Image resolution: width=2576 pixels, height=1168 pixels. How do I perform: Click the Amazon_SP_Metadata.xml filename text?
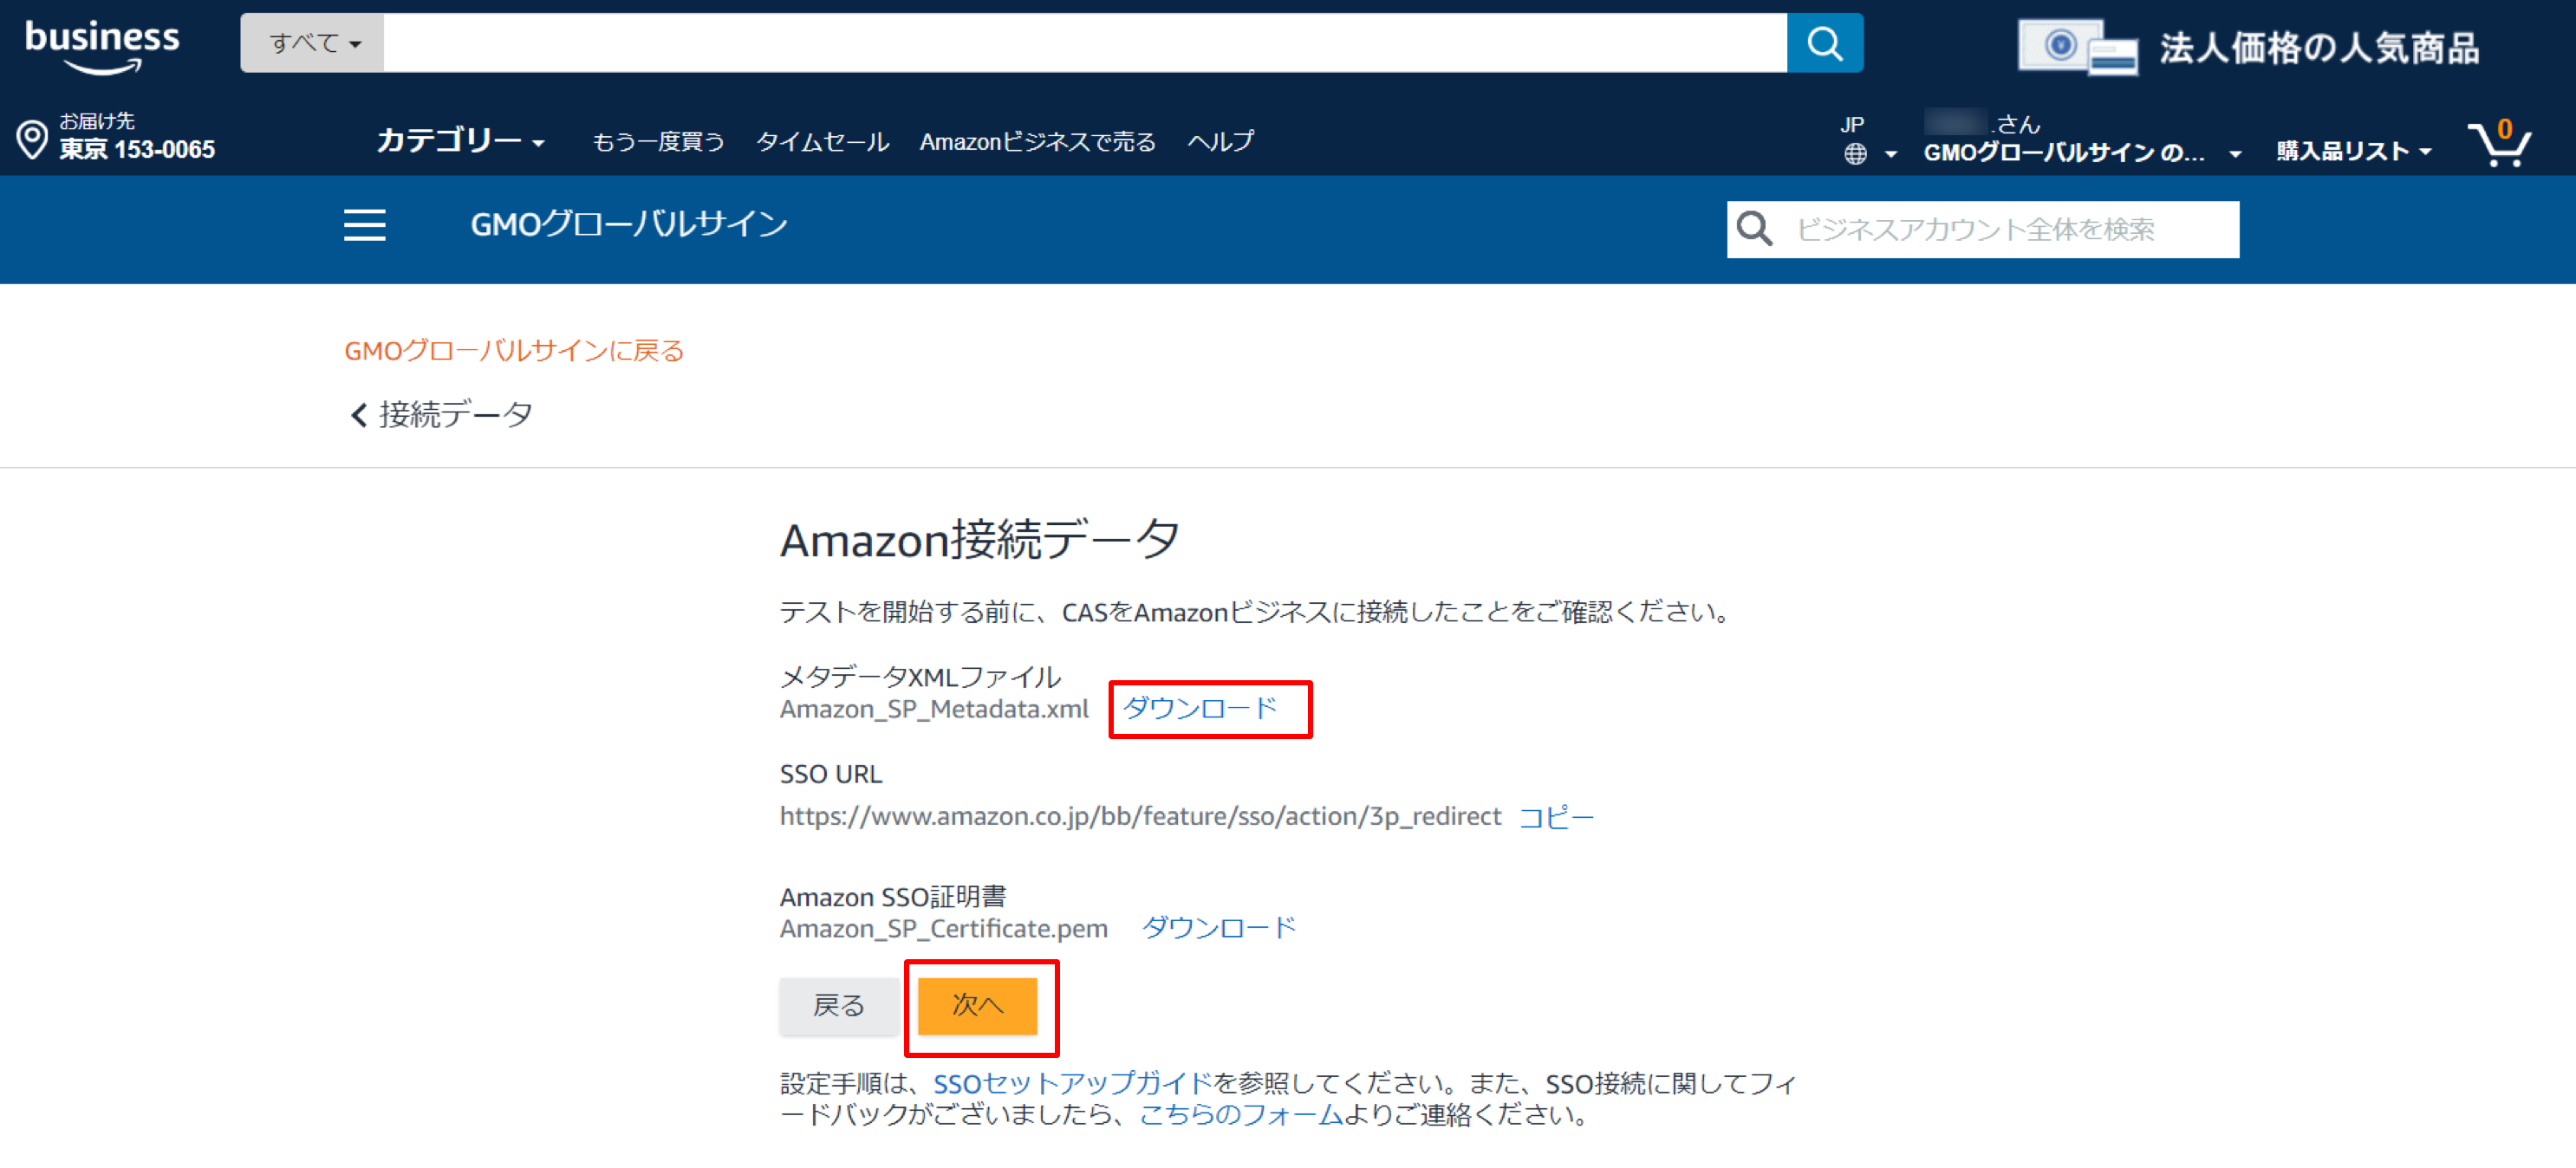coord(933,709)
